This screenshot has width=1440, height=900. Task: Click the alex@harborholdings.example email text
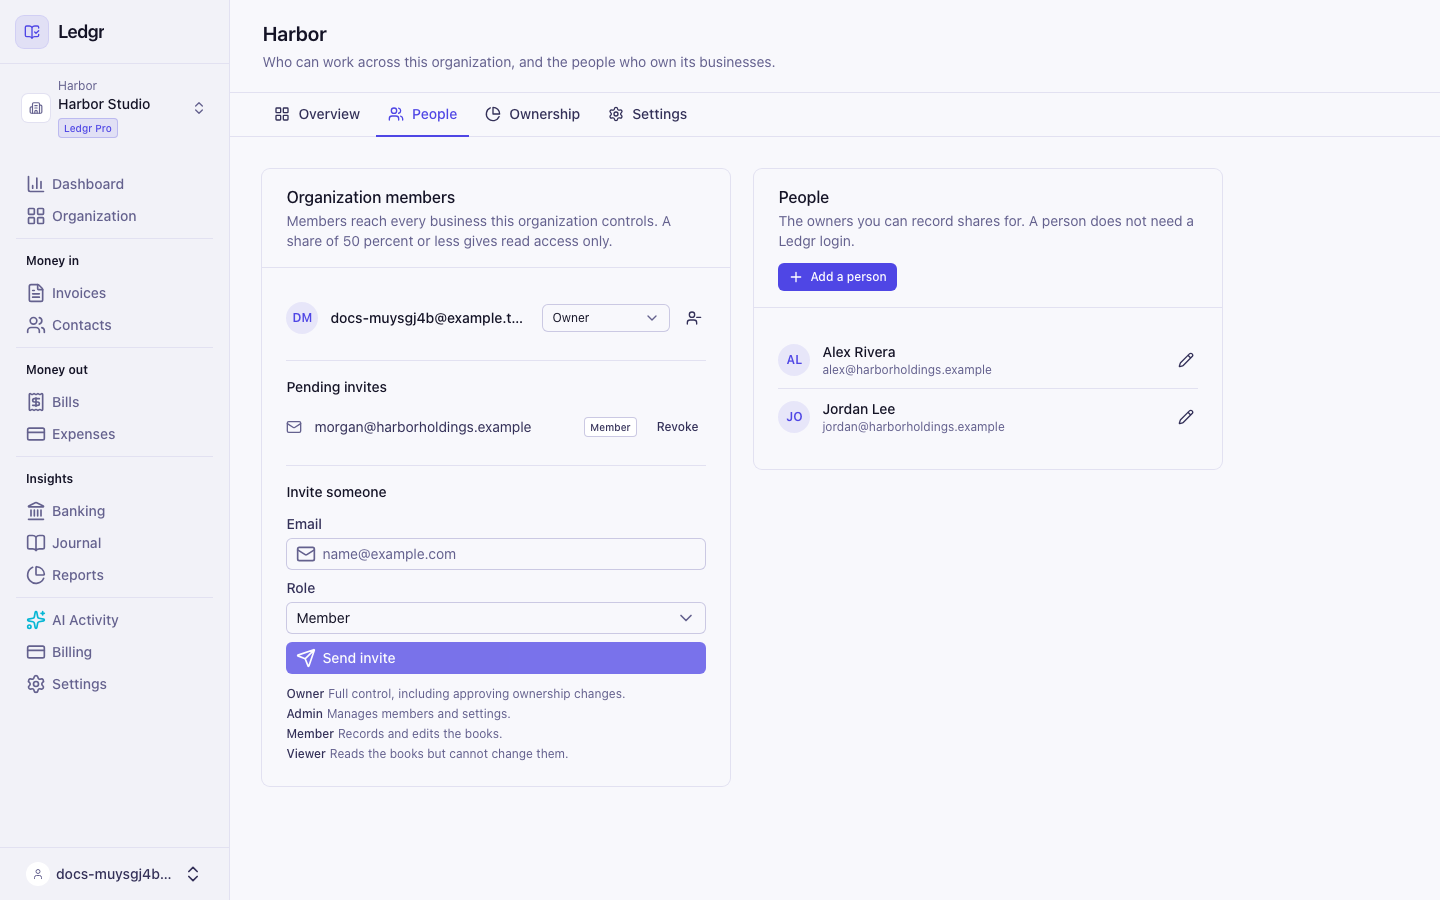click(x=907, y=370)
